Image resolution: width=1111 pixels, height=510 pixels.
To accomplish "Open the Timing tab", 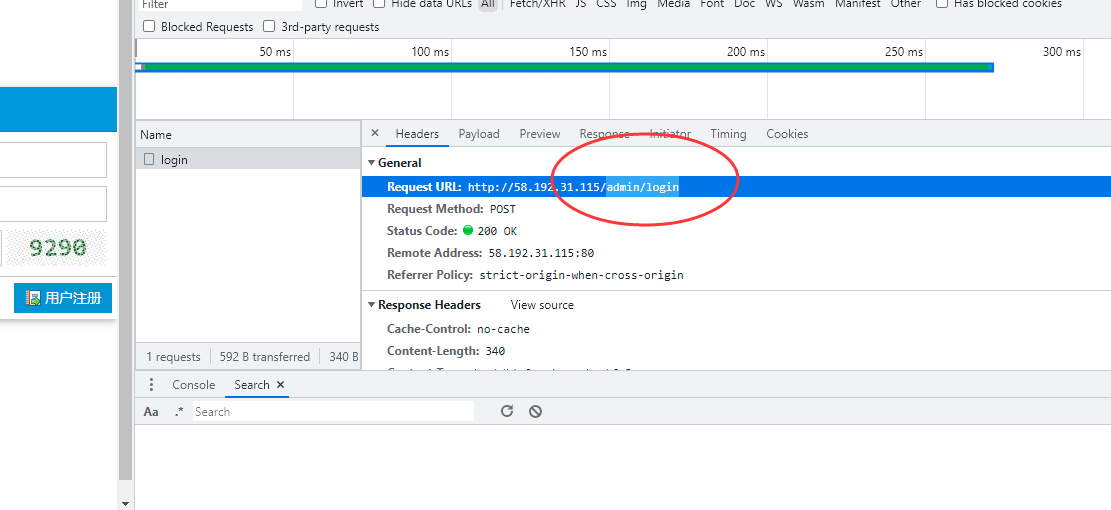I will click(728, 134).
